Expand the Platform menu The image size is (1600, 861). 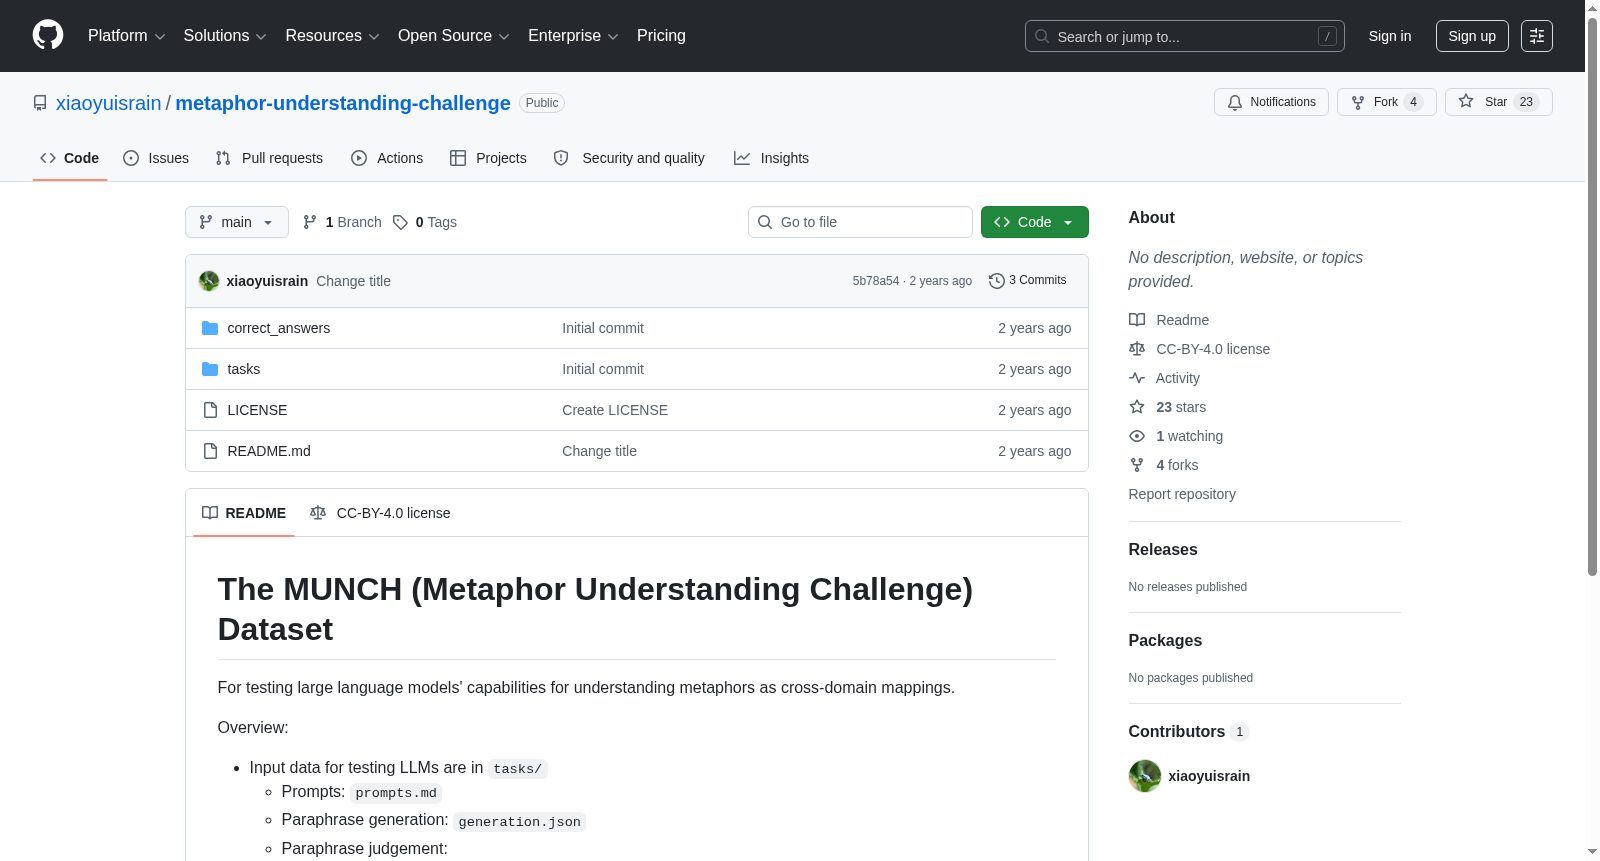click(127, 36)
